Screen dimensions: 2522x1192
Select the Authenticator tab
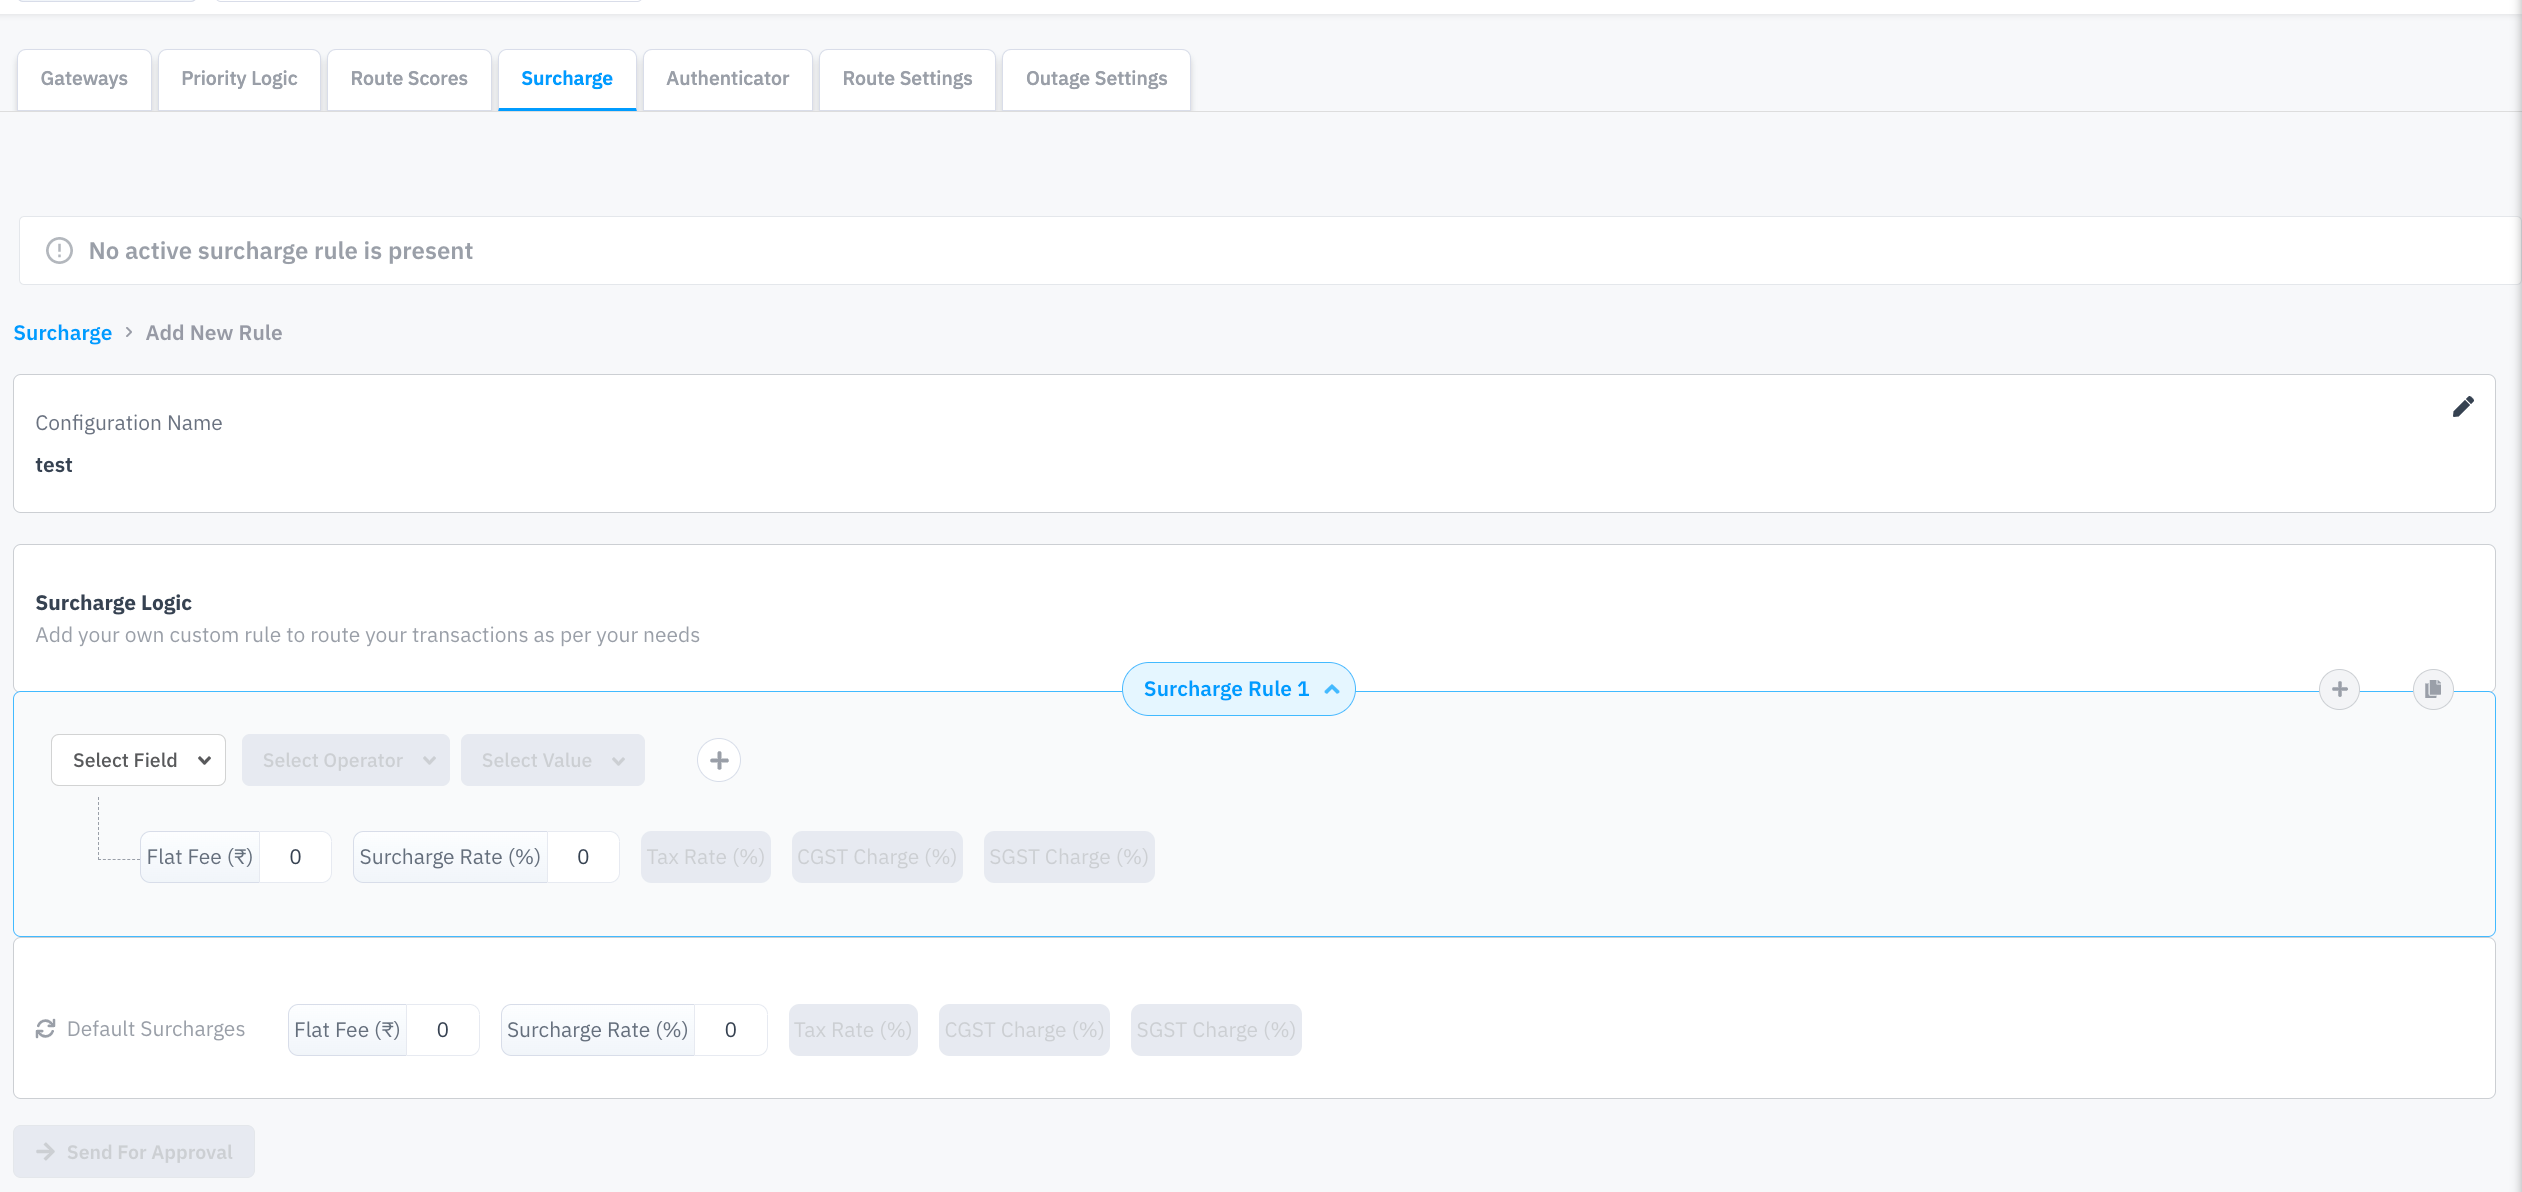pyautogui.click(x=727, y=79)
